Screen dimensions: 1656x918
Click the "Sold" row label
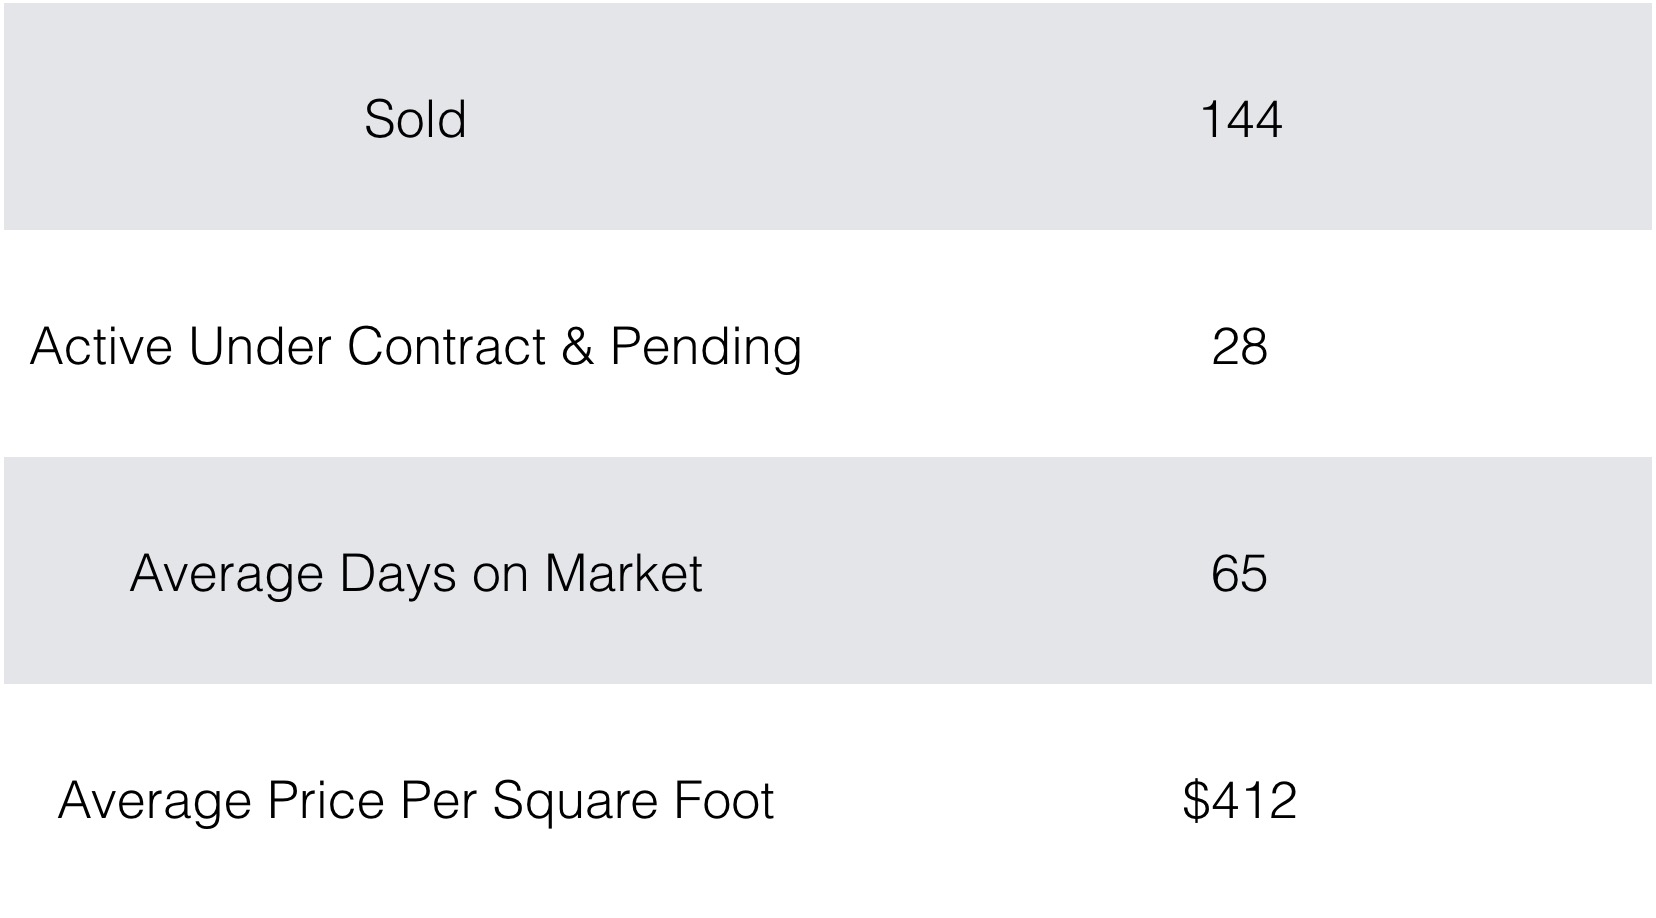(415, 119)
